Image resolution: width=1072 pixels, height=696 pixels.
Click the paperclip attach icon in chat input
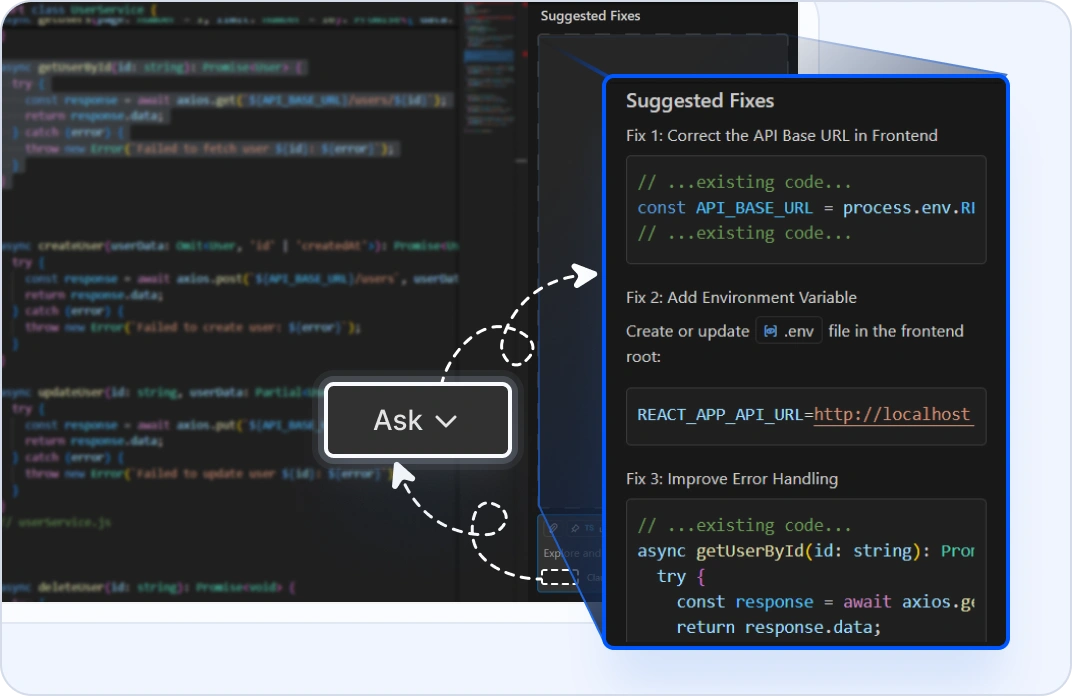[x=551, y=527]
